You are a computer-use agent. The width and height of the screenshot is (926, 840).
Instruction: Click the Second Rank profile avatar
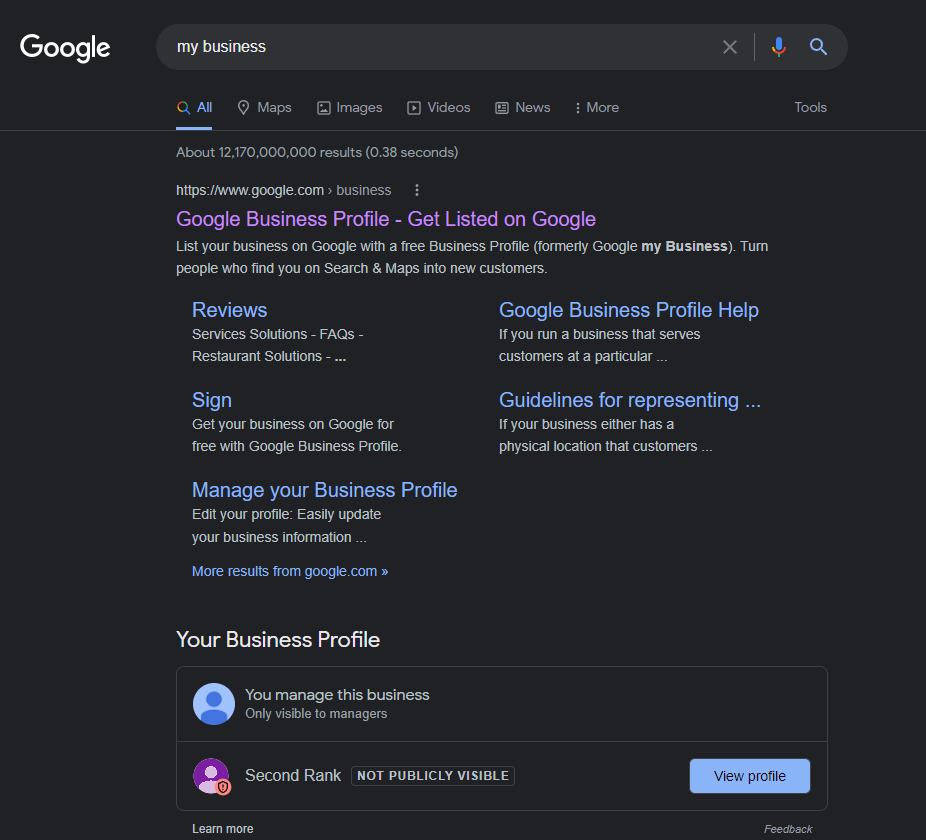[211, 775]
